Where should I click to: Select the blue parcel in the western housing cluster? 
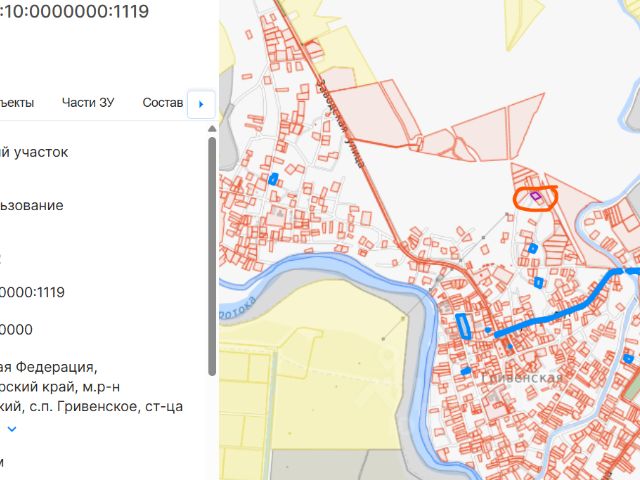(273, 179)
